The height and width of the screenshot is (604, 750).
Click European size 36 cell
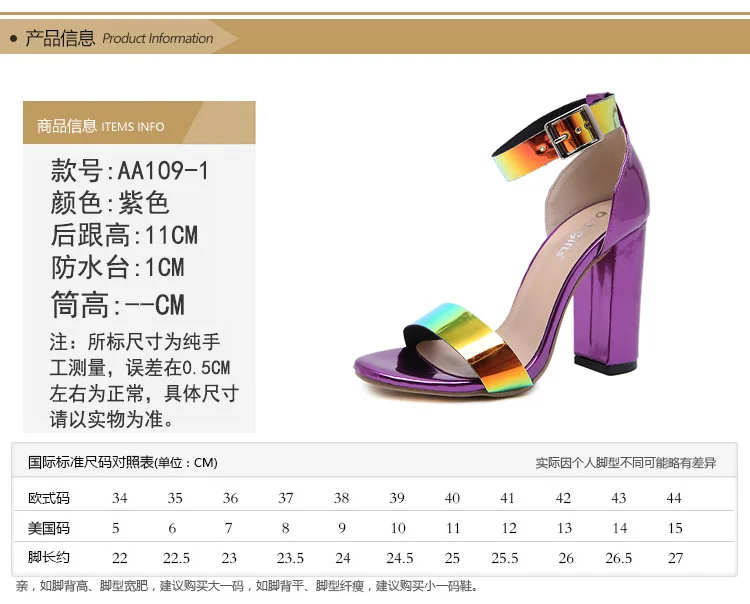tap(230, 498)
